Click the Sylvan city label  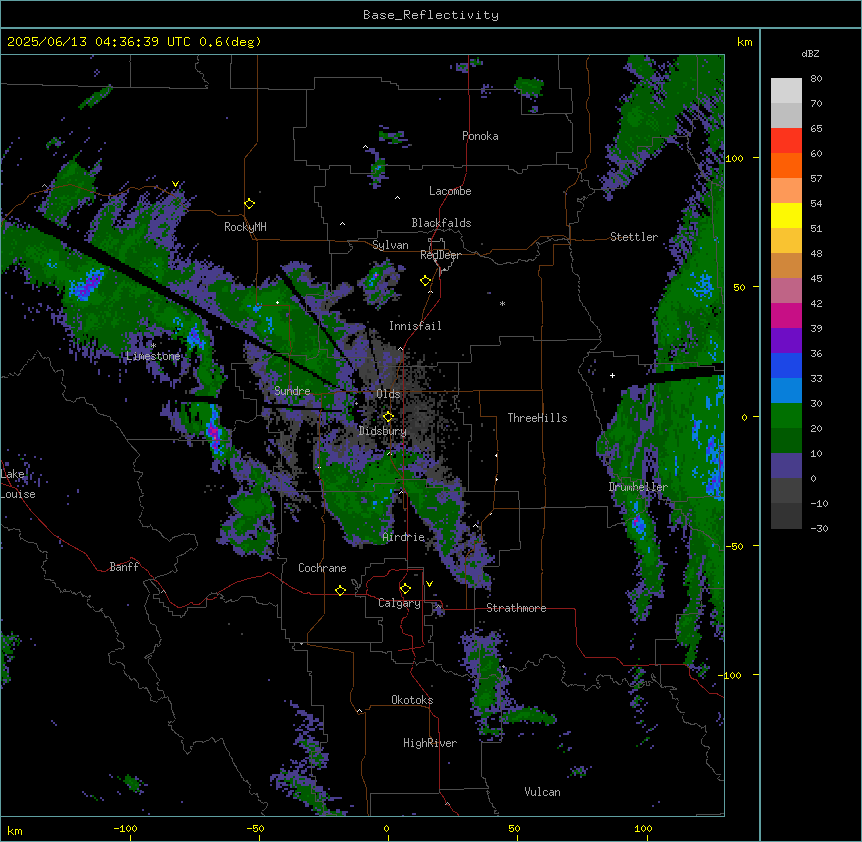coord(390,245)
